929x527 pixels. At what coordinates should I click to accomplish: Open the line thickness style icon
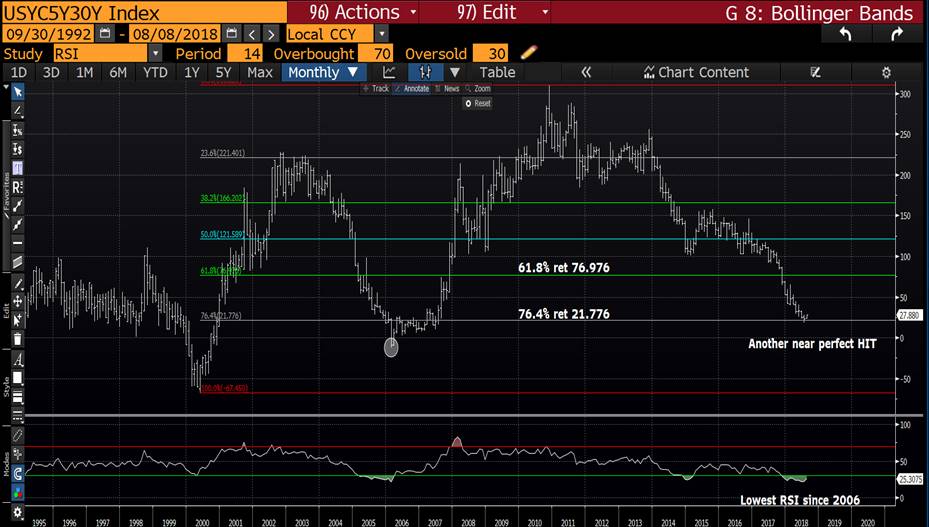pyautogui.click(x=18, y=397)
